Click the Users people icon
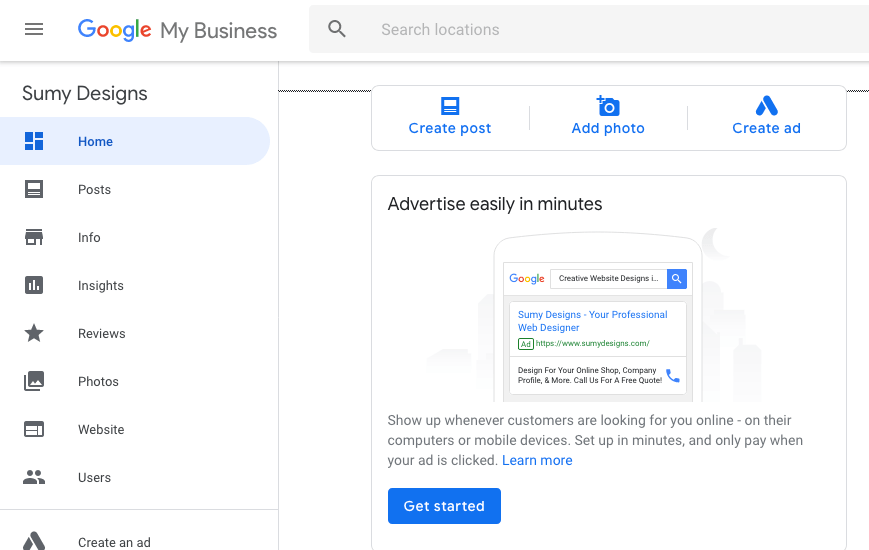This screenshot has width=869, height=550. click(x=34, y=477)
